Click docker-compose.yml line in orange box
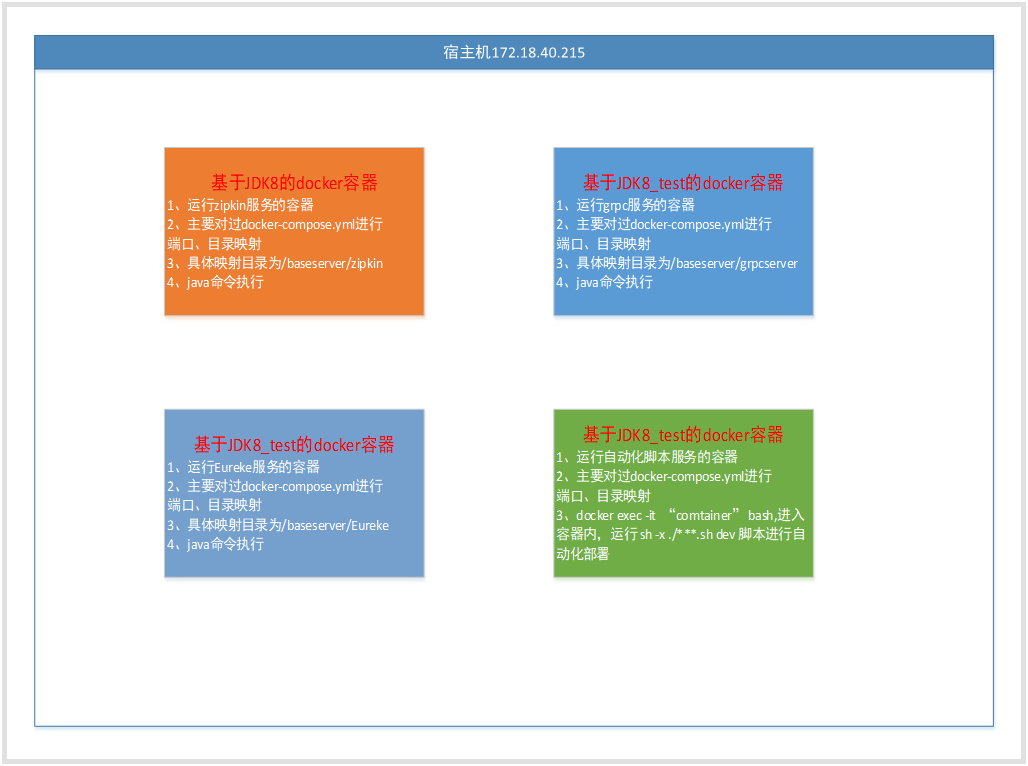 (275, 224)
